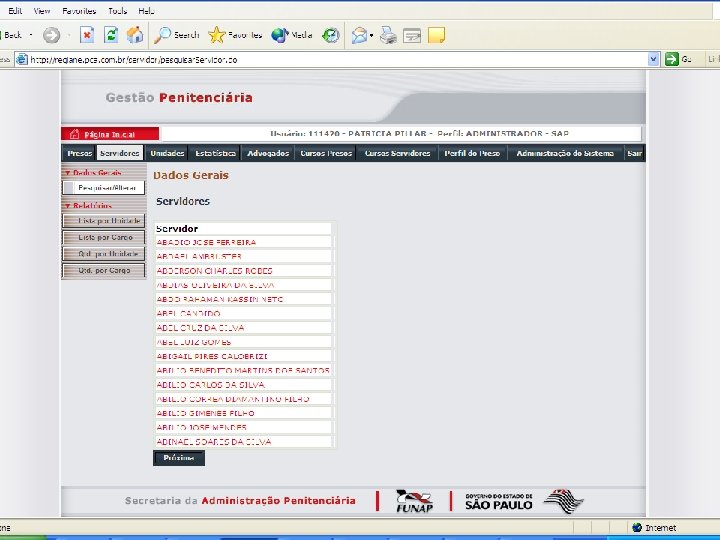This screenshot has height=540, width=720.
Task: Open ABINAEL SOARES DA SILVA record
Action: tap(214, 442)
